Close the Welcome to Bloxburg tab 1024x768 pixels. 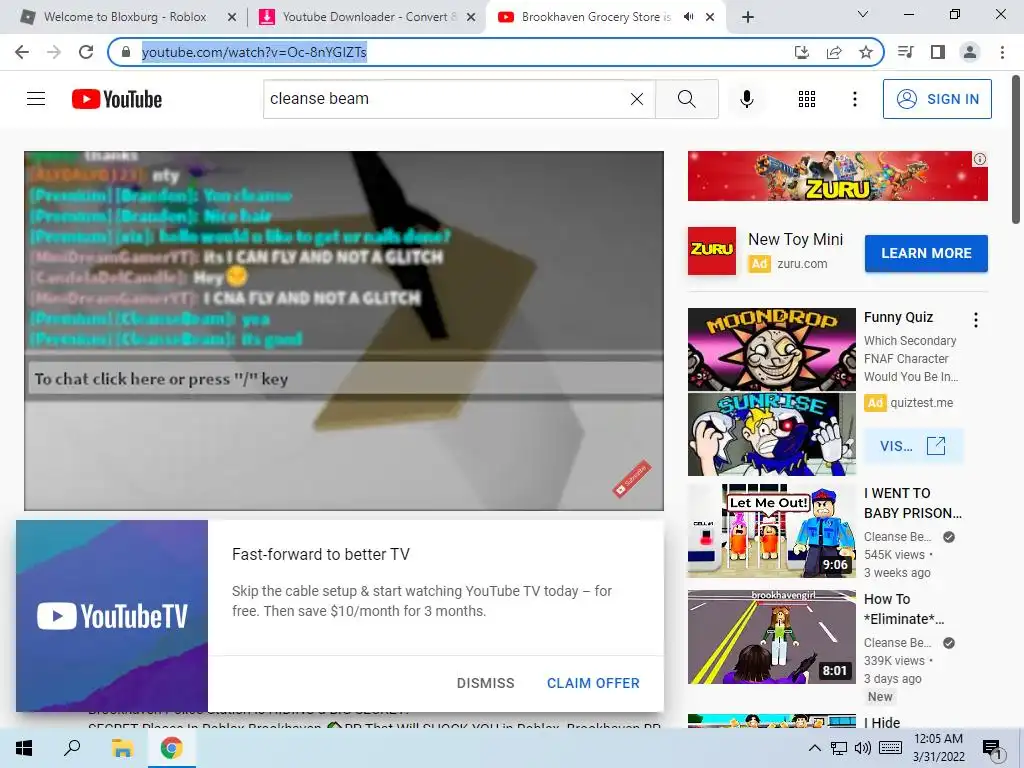coord(231,18)
